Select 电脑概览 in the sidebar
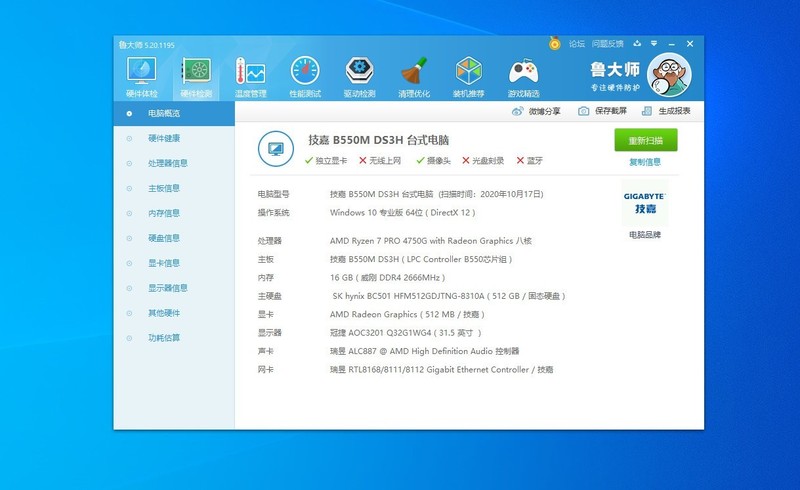 [174, 113]
